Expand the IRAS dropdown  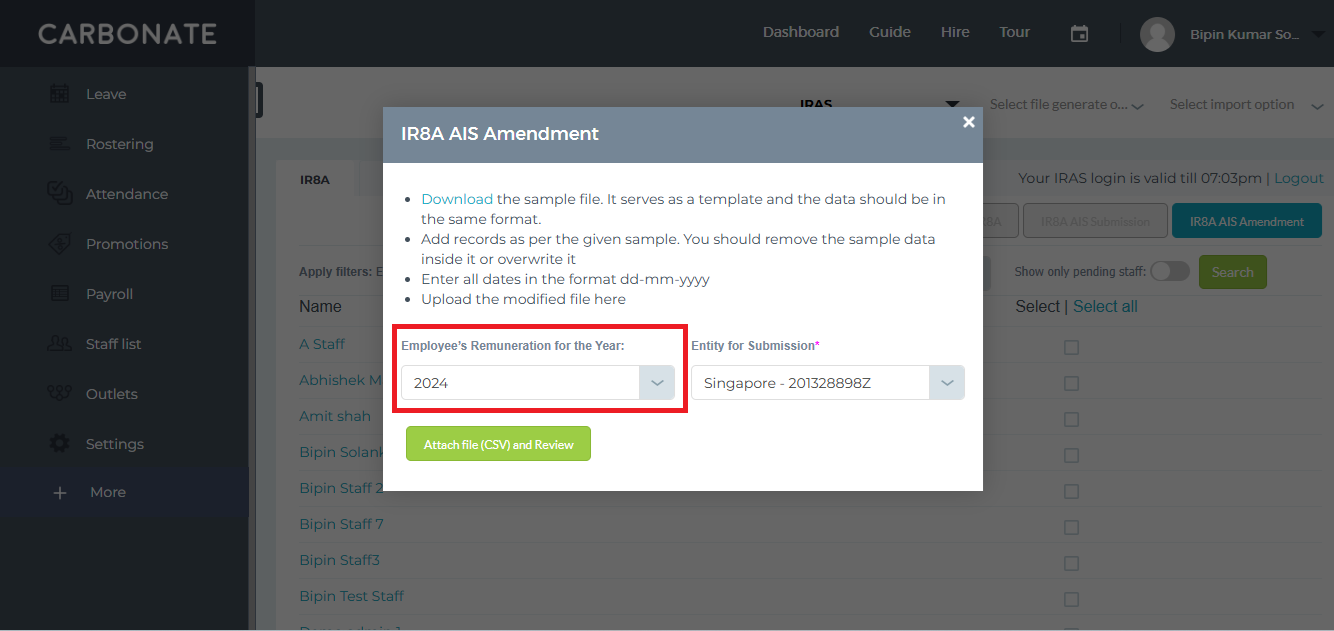point(880,103)
